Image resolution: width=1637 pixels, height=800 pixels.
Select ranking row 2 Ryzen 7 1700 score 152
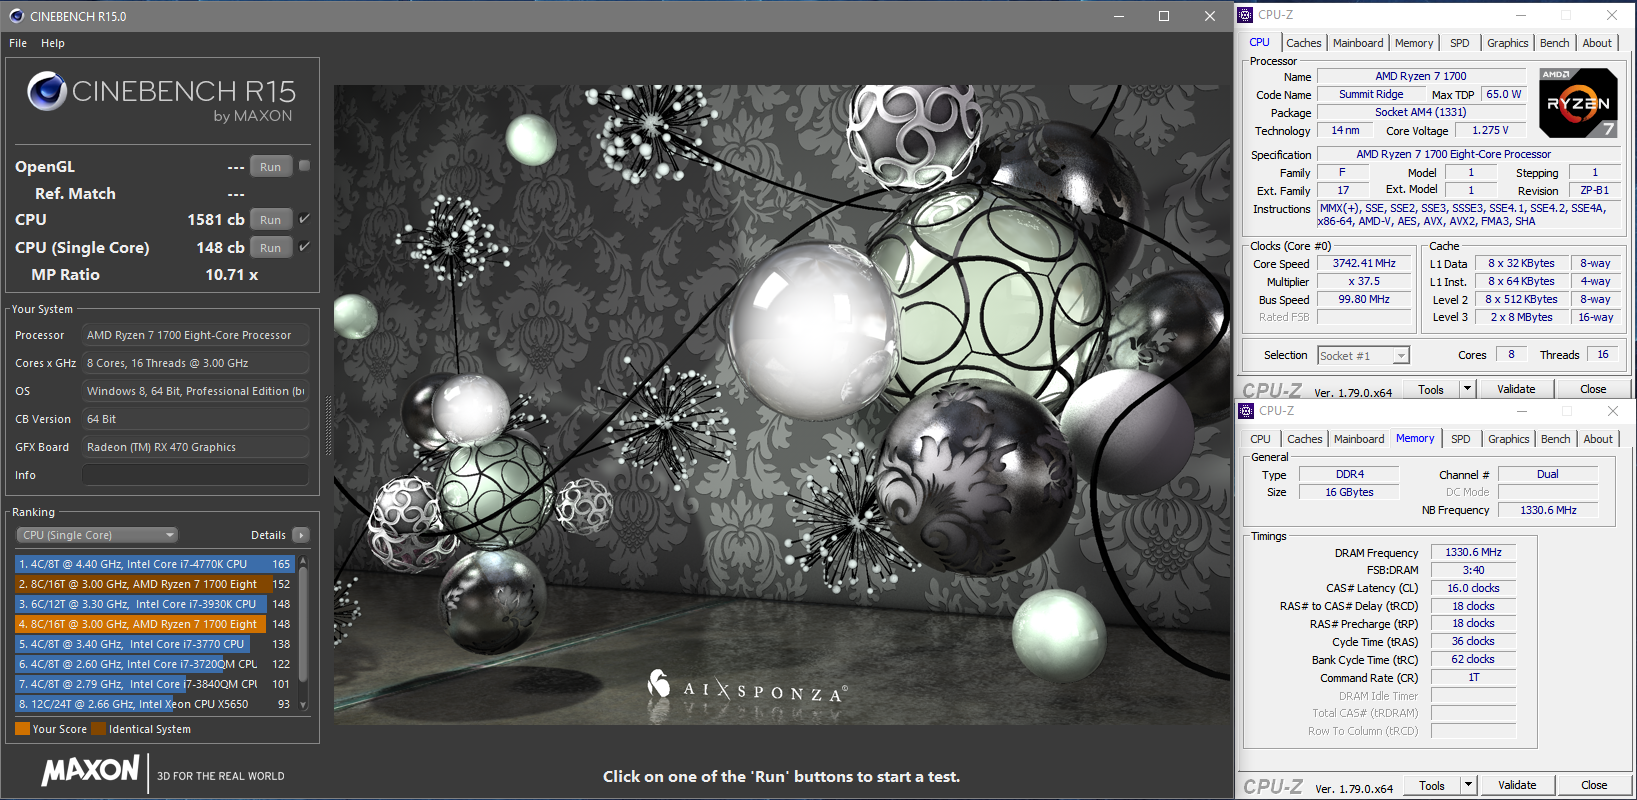155,584
